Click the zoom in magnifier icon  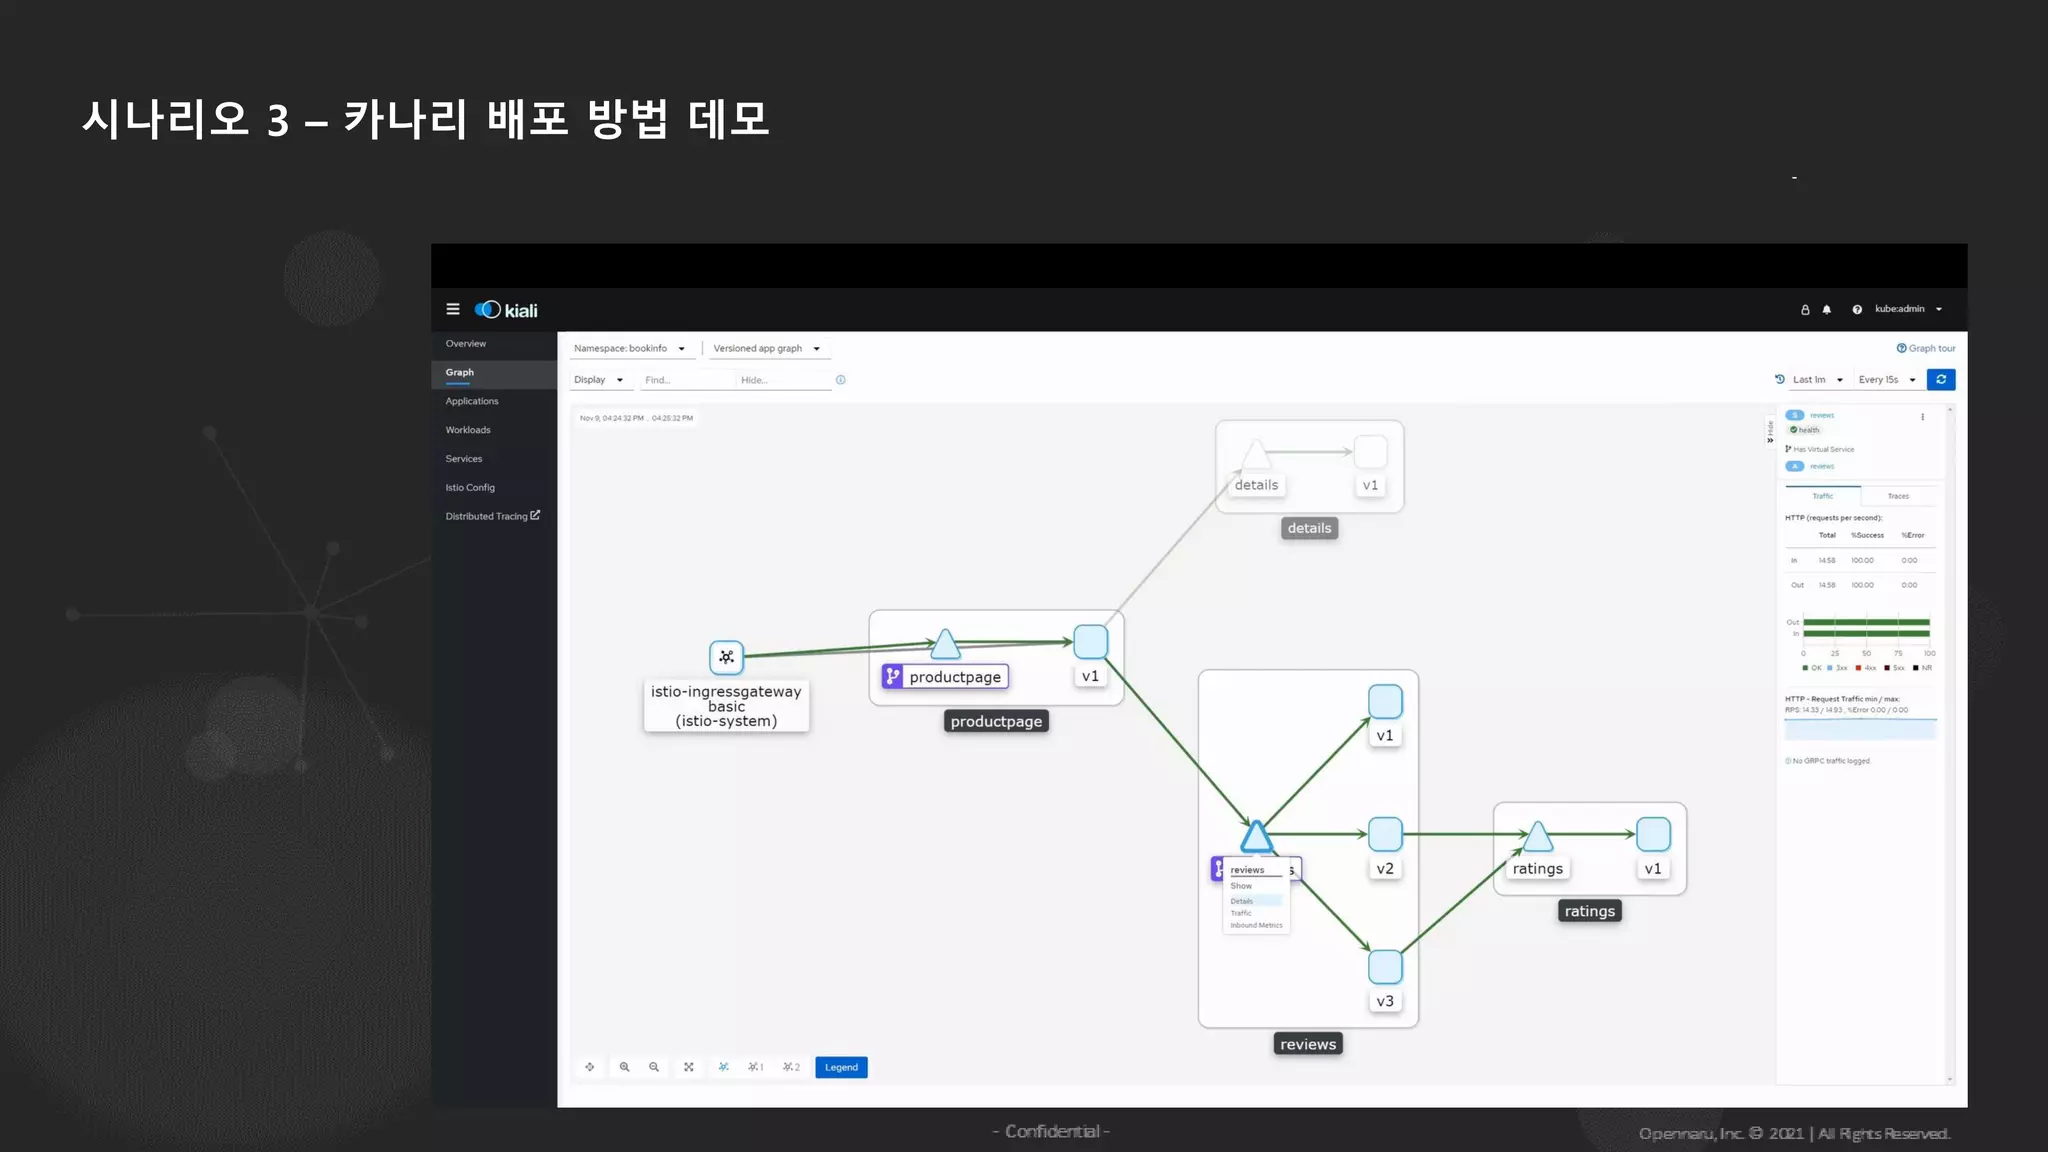(x=625, y=1067)
